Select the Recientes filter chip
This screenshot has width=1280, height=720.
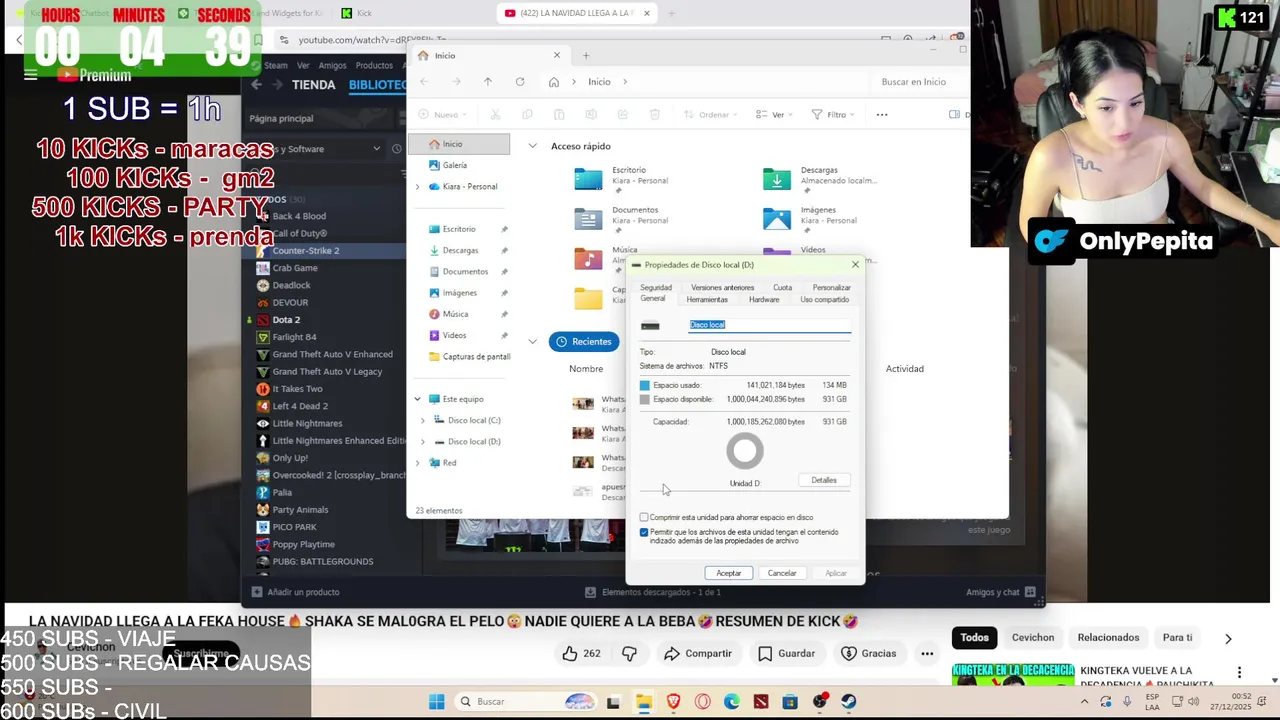point(584,342)
